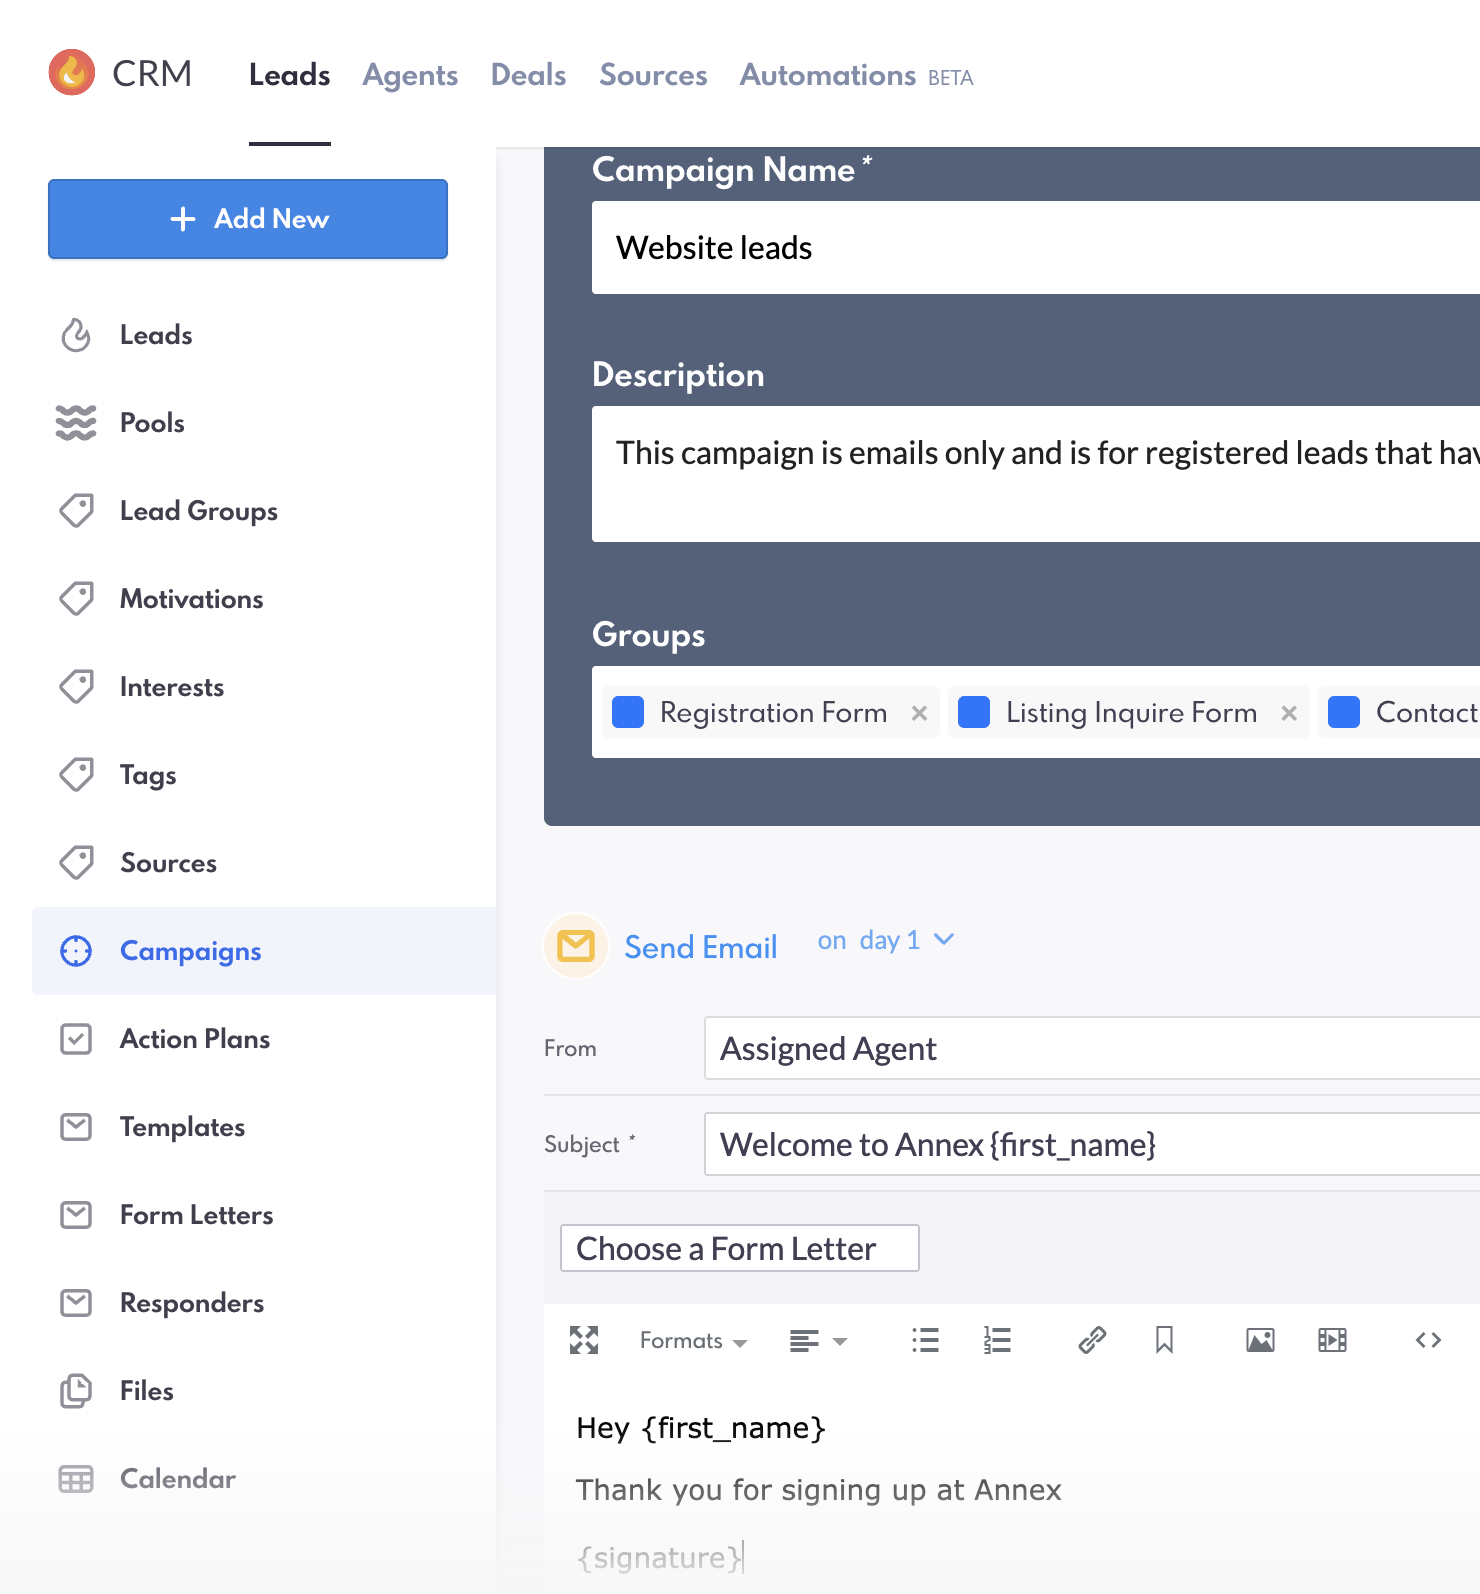1480x1594 pixels.
Task: Remove the Listing Inquire Form group tag
Action: [1289, 713]
